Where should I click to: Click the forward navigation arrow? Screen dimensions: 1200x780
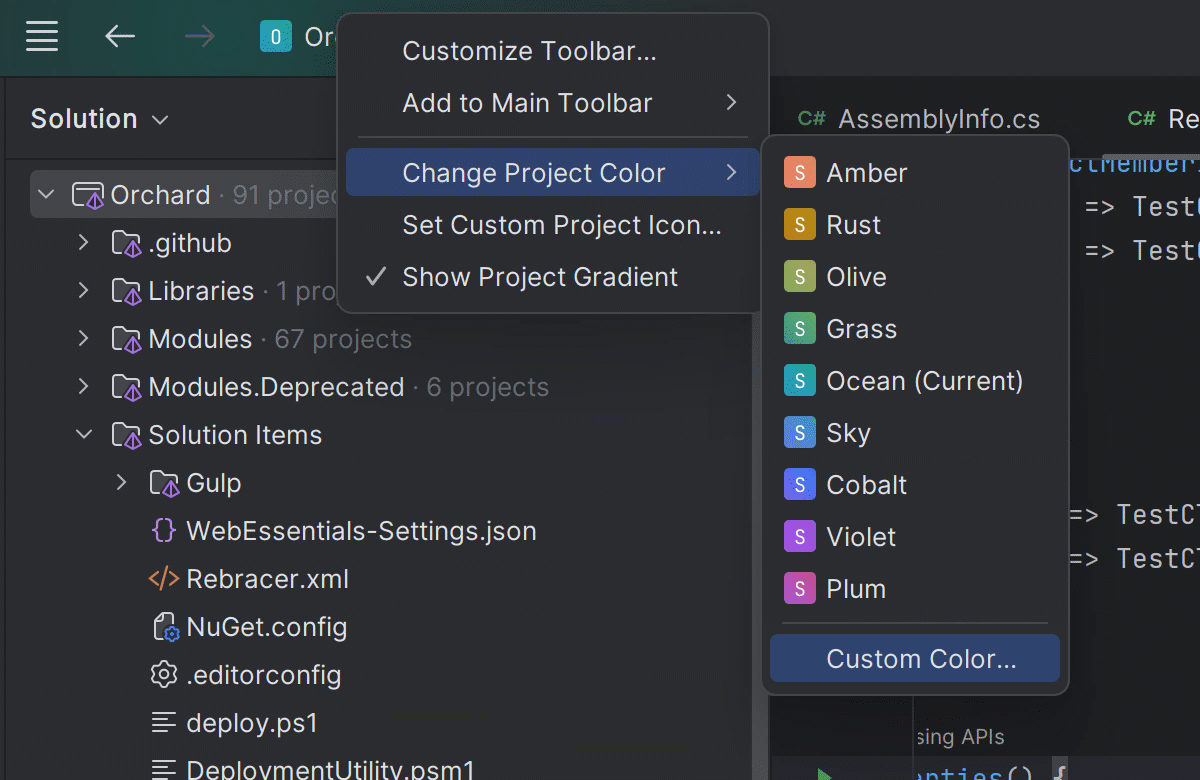tap(200, 37)
